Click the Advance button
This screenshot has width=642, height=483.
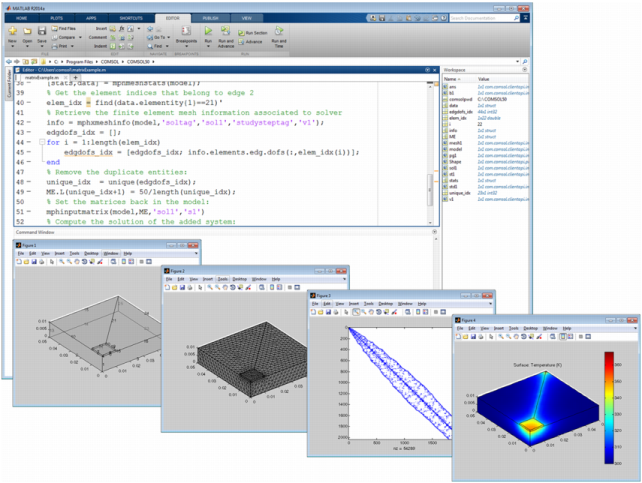250,42
